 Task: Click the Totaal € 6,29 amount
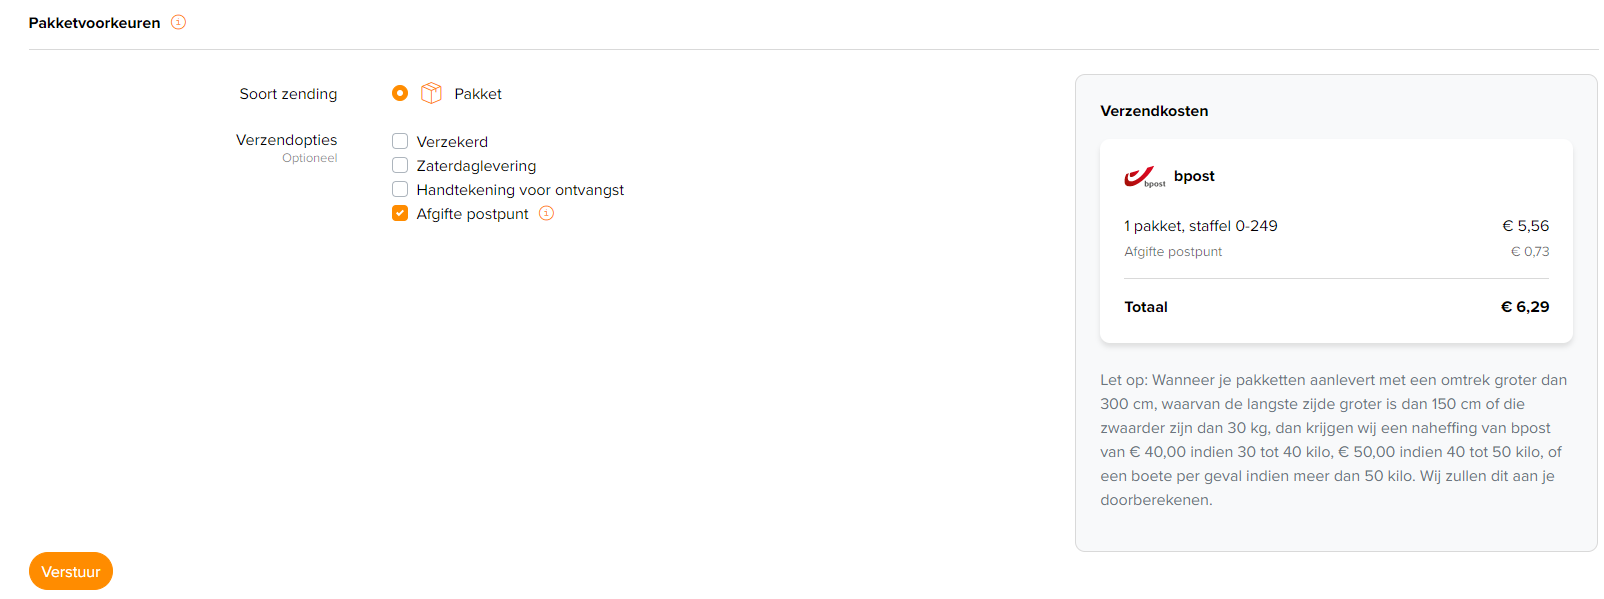coord(1525,307)
